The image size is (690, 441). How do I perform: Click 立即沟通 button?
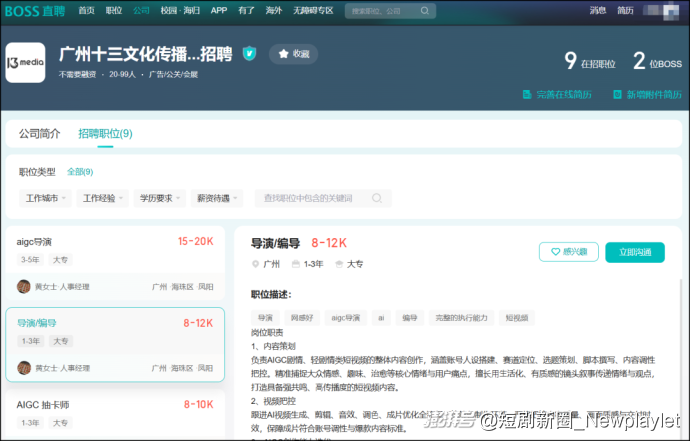[x=635, y=252]
